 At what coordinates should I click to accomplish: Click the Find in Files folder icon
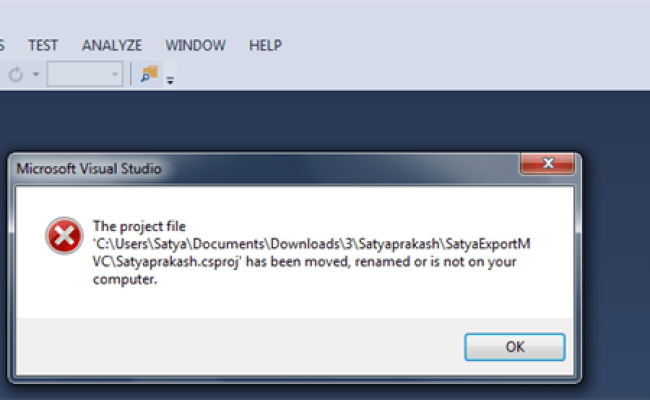[149, 74]
